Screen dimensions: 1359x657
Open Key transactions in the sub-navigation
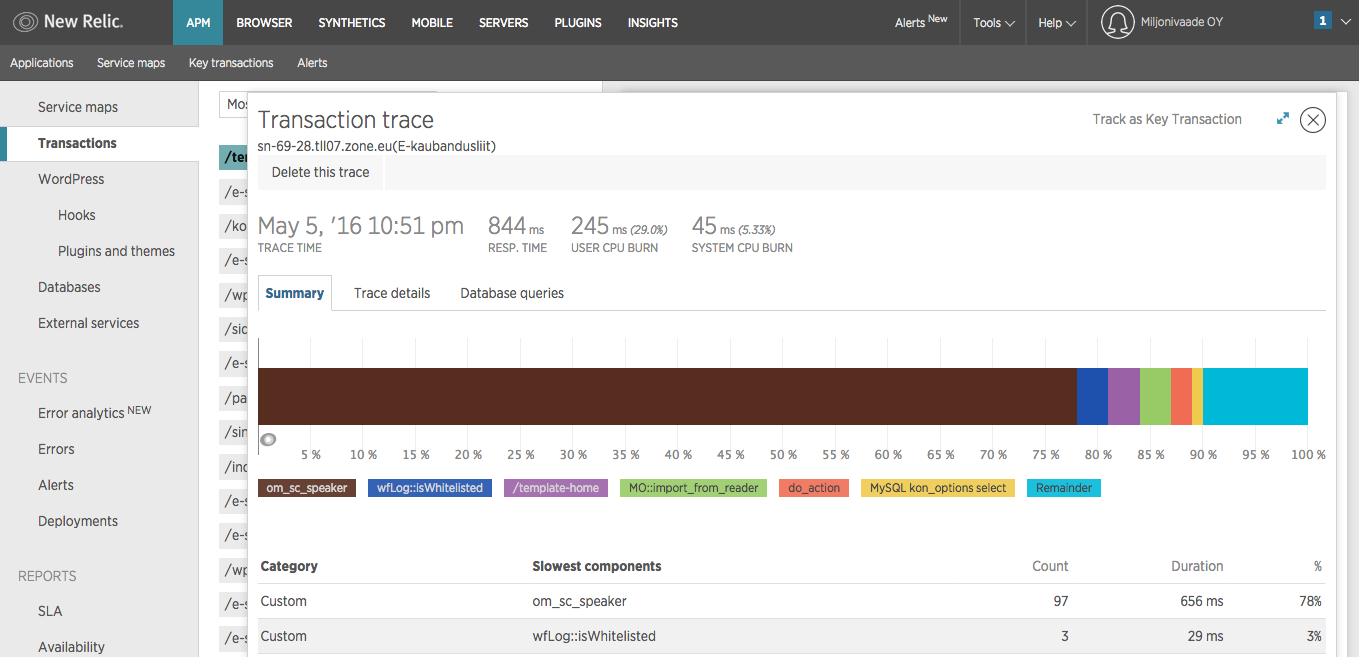(231, 62)
